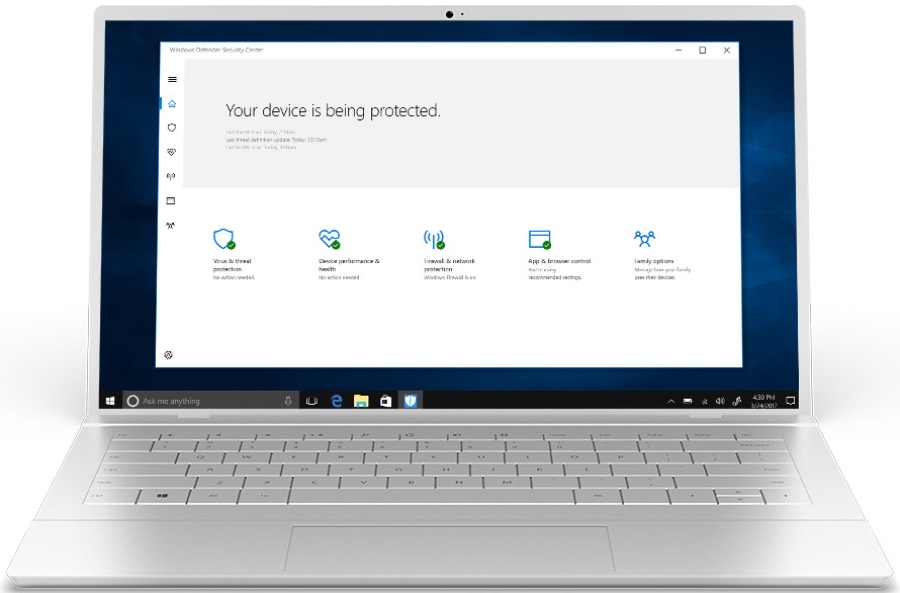Click the Device performance & health heart tile
900x593 pixels.
coord(329,239)
